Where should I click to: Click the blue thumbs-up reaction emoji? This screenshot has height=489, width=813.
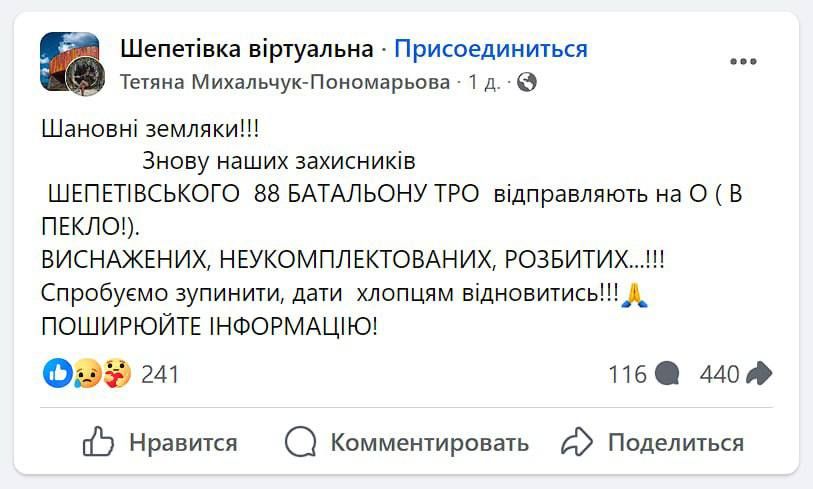[58, 374]
